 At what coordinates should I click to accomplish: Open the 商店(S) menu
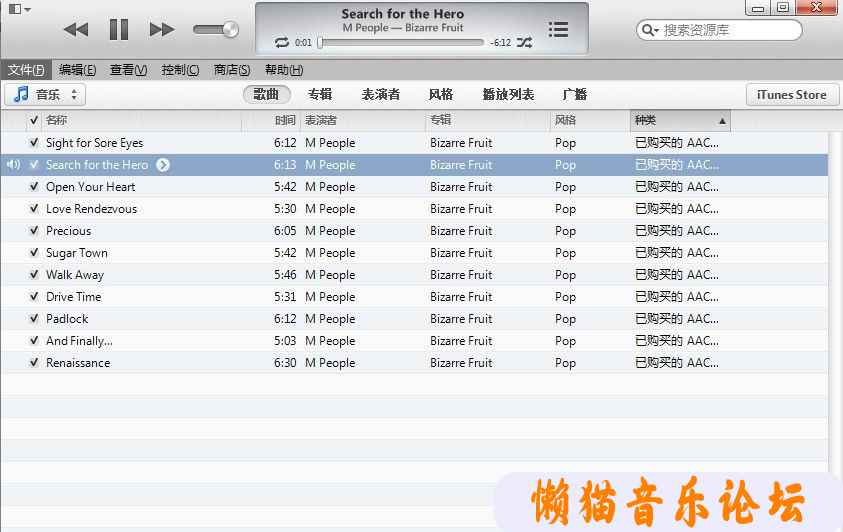(232, 70)
